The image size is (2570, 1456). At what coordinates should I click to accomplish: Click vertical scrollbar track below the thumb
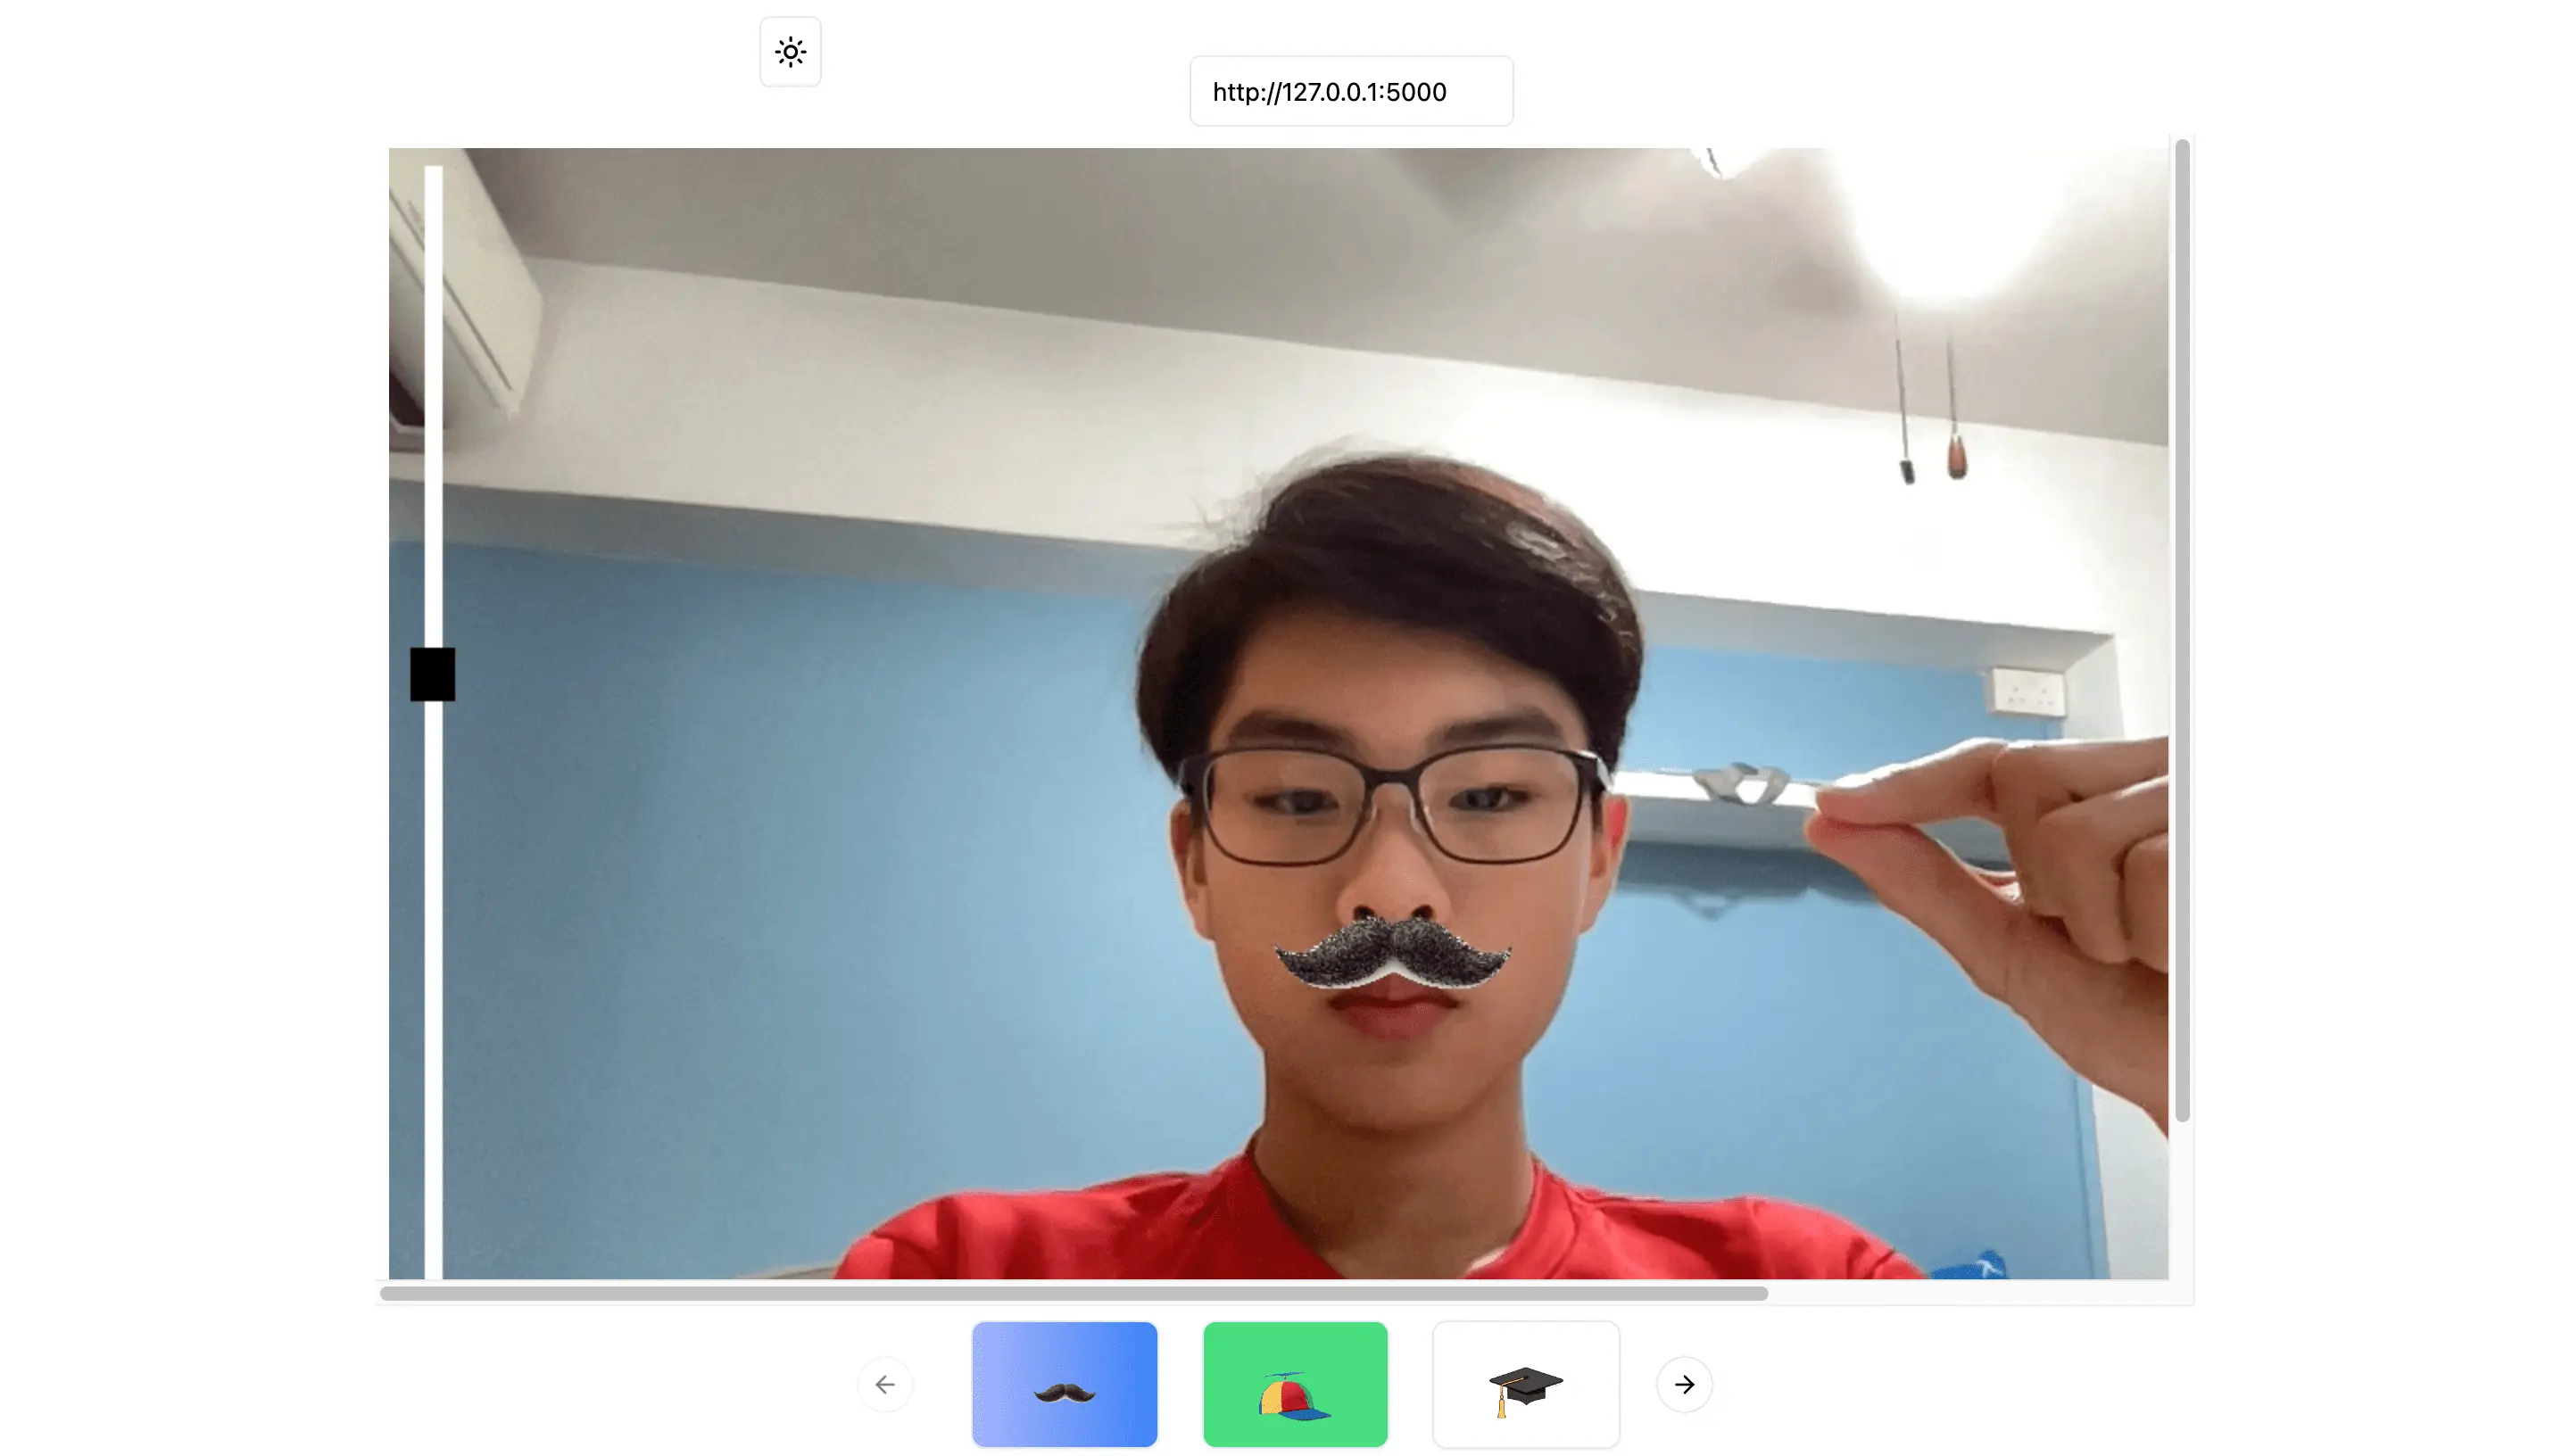click(2182, 1200)
